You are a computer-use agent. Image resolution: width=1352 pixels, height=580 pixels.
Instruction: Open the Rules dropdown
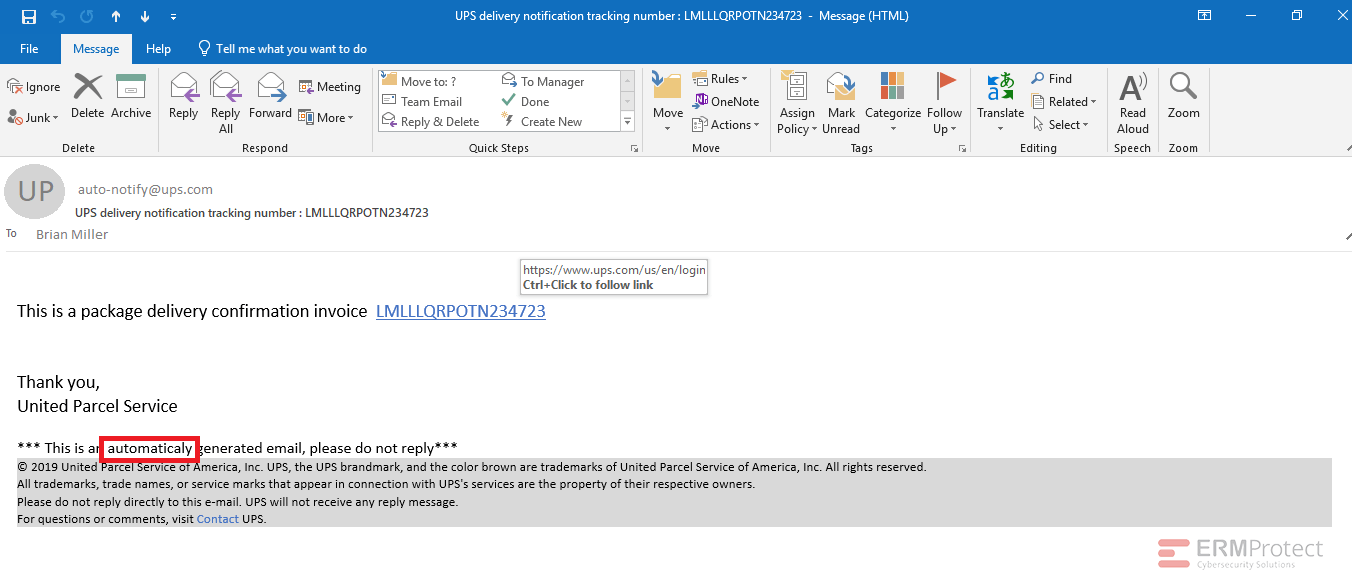[720, 79]
